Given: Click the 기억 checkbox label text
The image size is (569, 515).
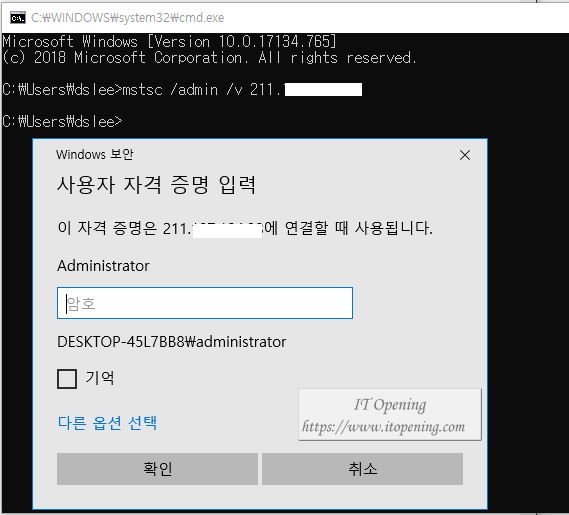Looking at the screenshot, I should click(100, 378).
